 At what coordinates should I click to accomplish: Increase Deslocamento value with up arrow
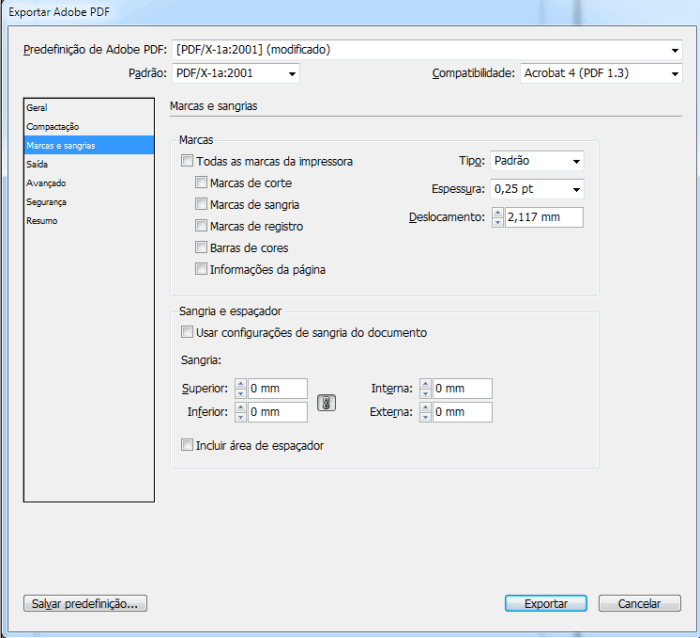point(497,213)
